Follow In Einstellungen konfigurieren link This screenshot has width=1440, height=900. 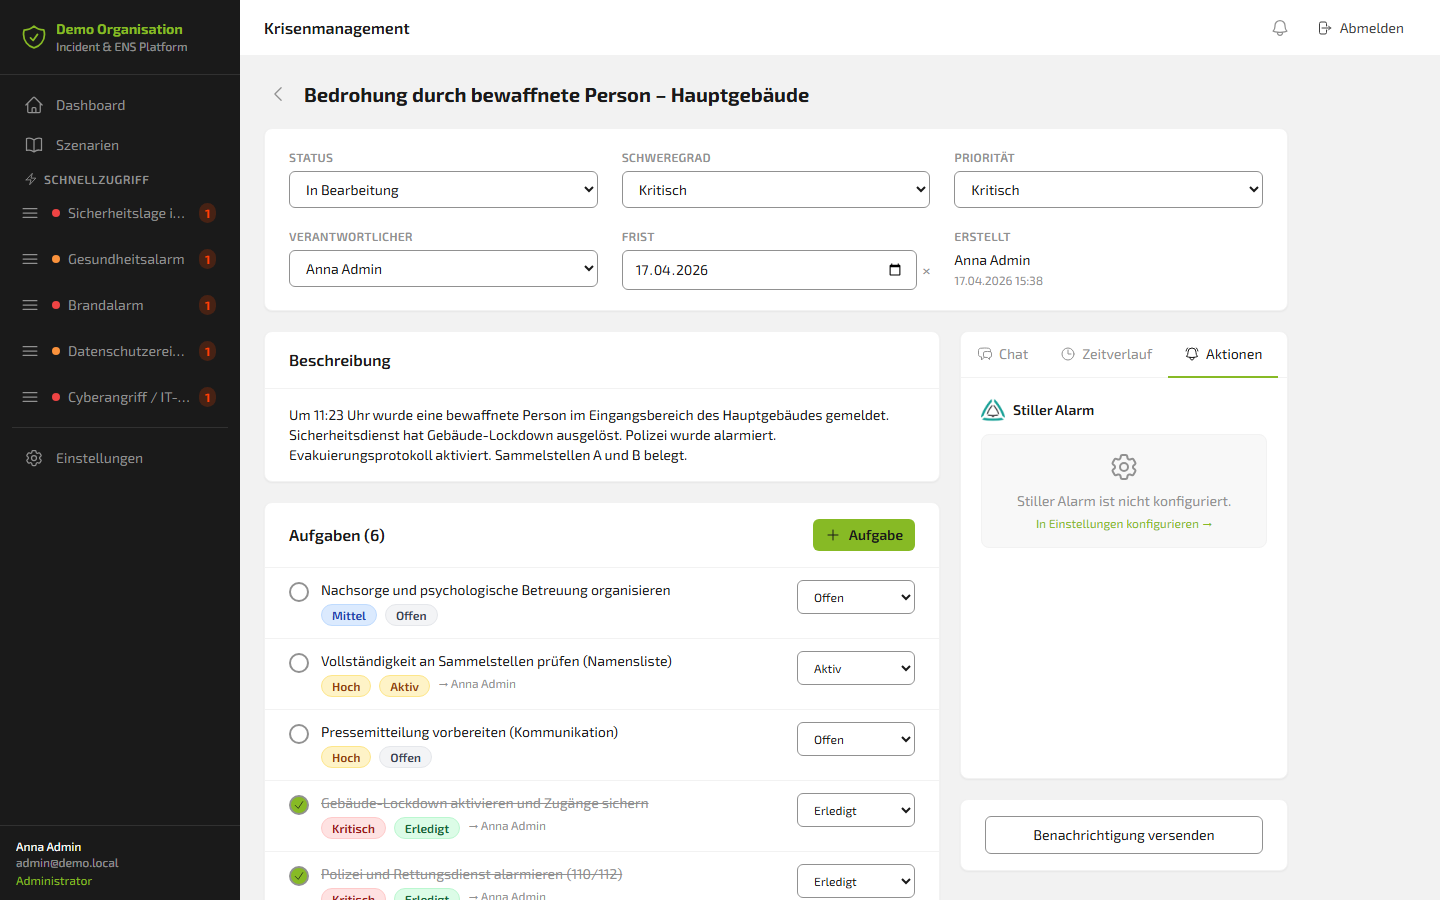point(1124,524)
